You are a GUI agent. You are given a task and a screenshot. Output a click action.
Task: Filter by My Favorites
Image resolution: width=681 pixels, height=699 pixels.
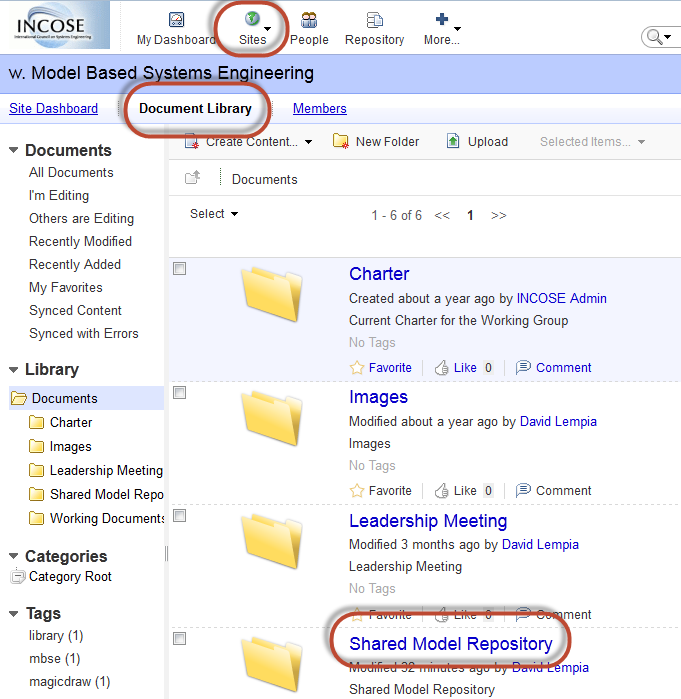point(66,288)
